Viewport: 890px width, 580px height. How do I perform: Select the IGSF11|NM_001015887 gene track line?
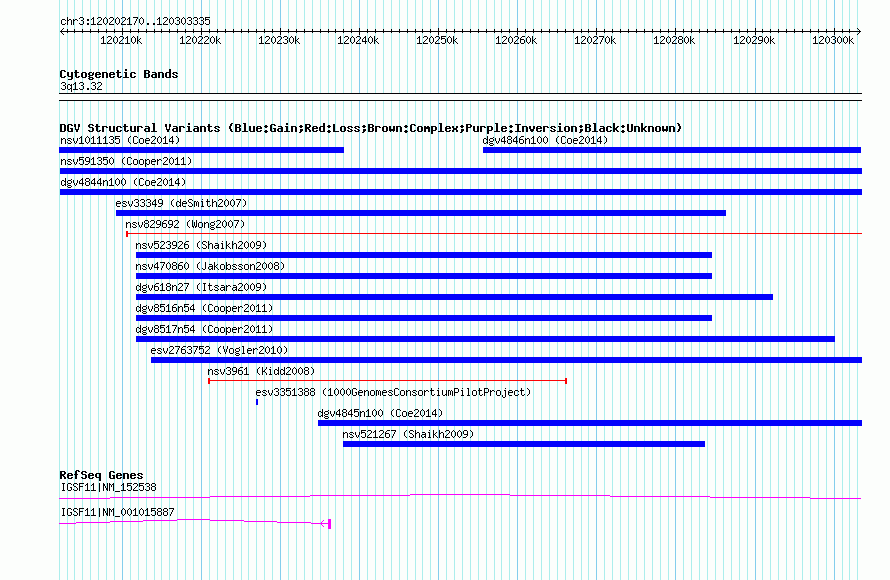pyautogui.click(x=195, y=522)
